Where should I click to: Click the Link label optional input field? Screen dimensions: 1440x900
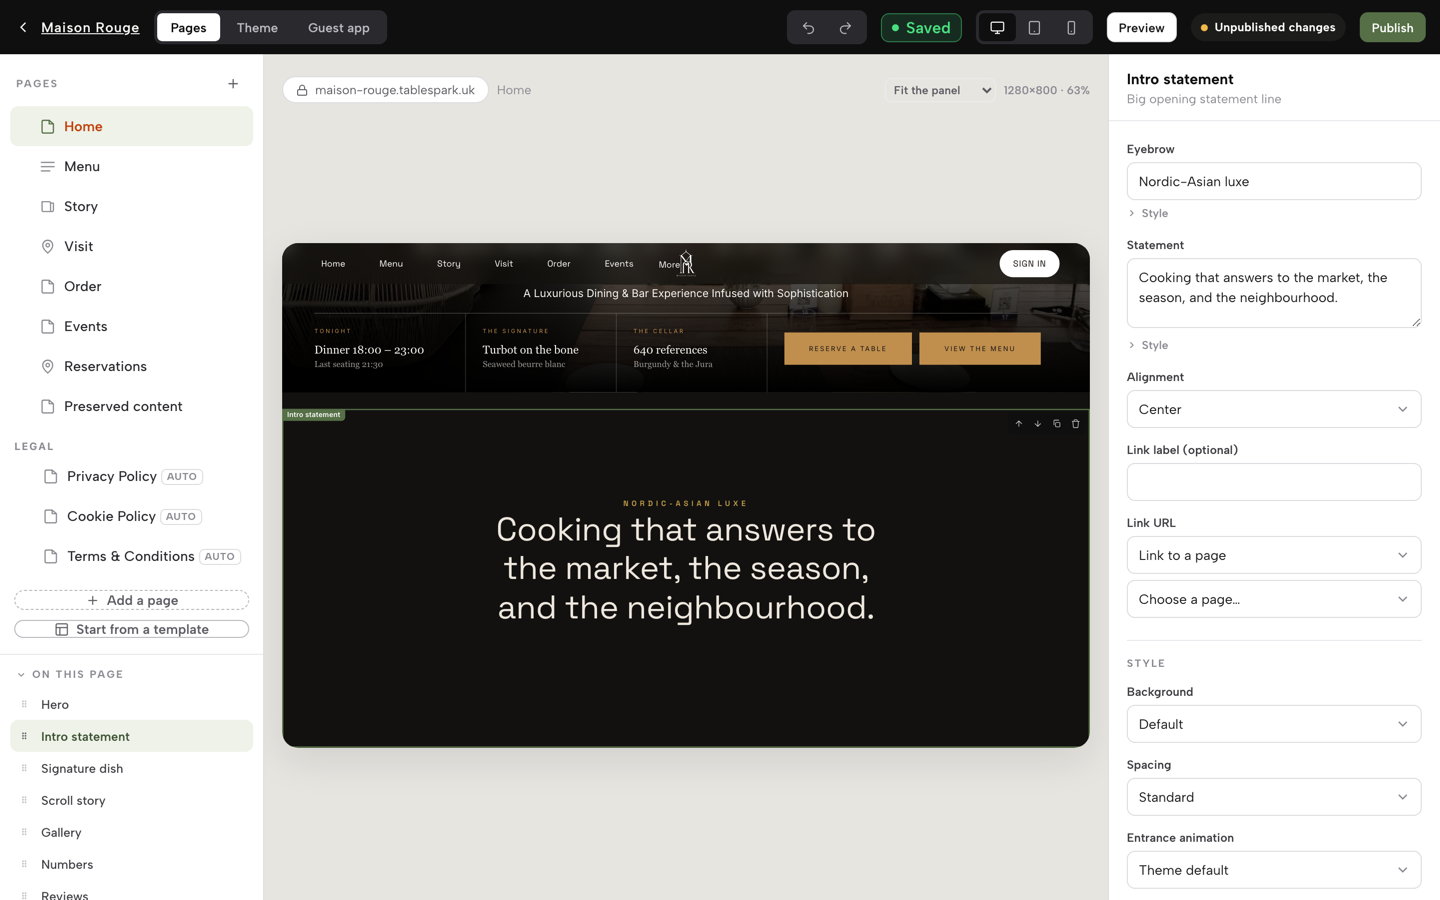tap(1273, 482)
